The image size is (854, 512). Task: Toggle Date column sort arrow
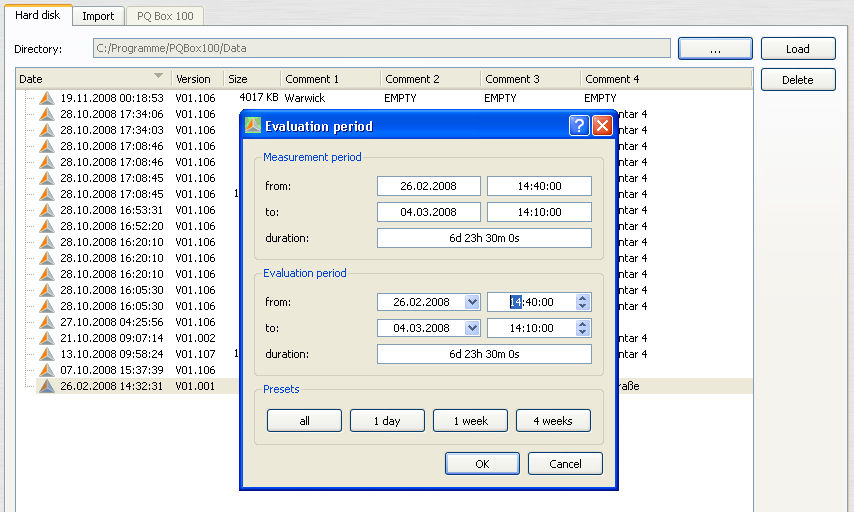click(158, 76)
